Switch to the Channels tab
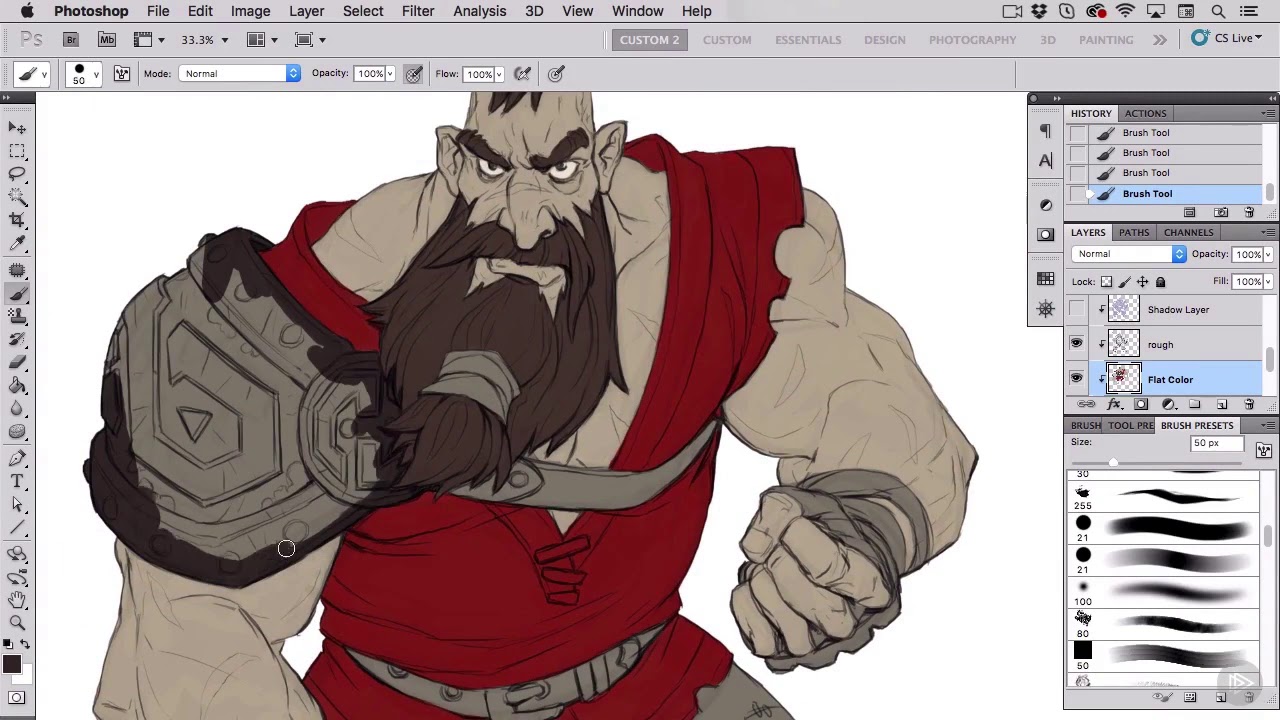 (1188, 233)
